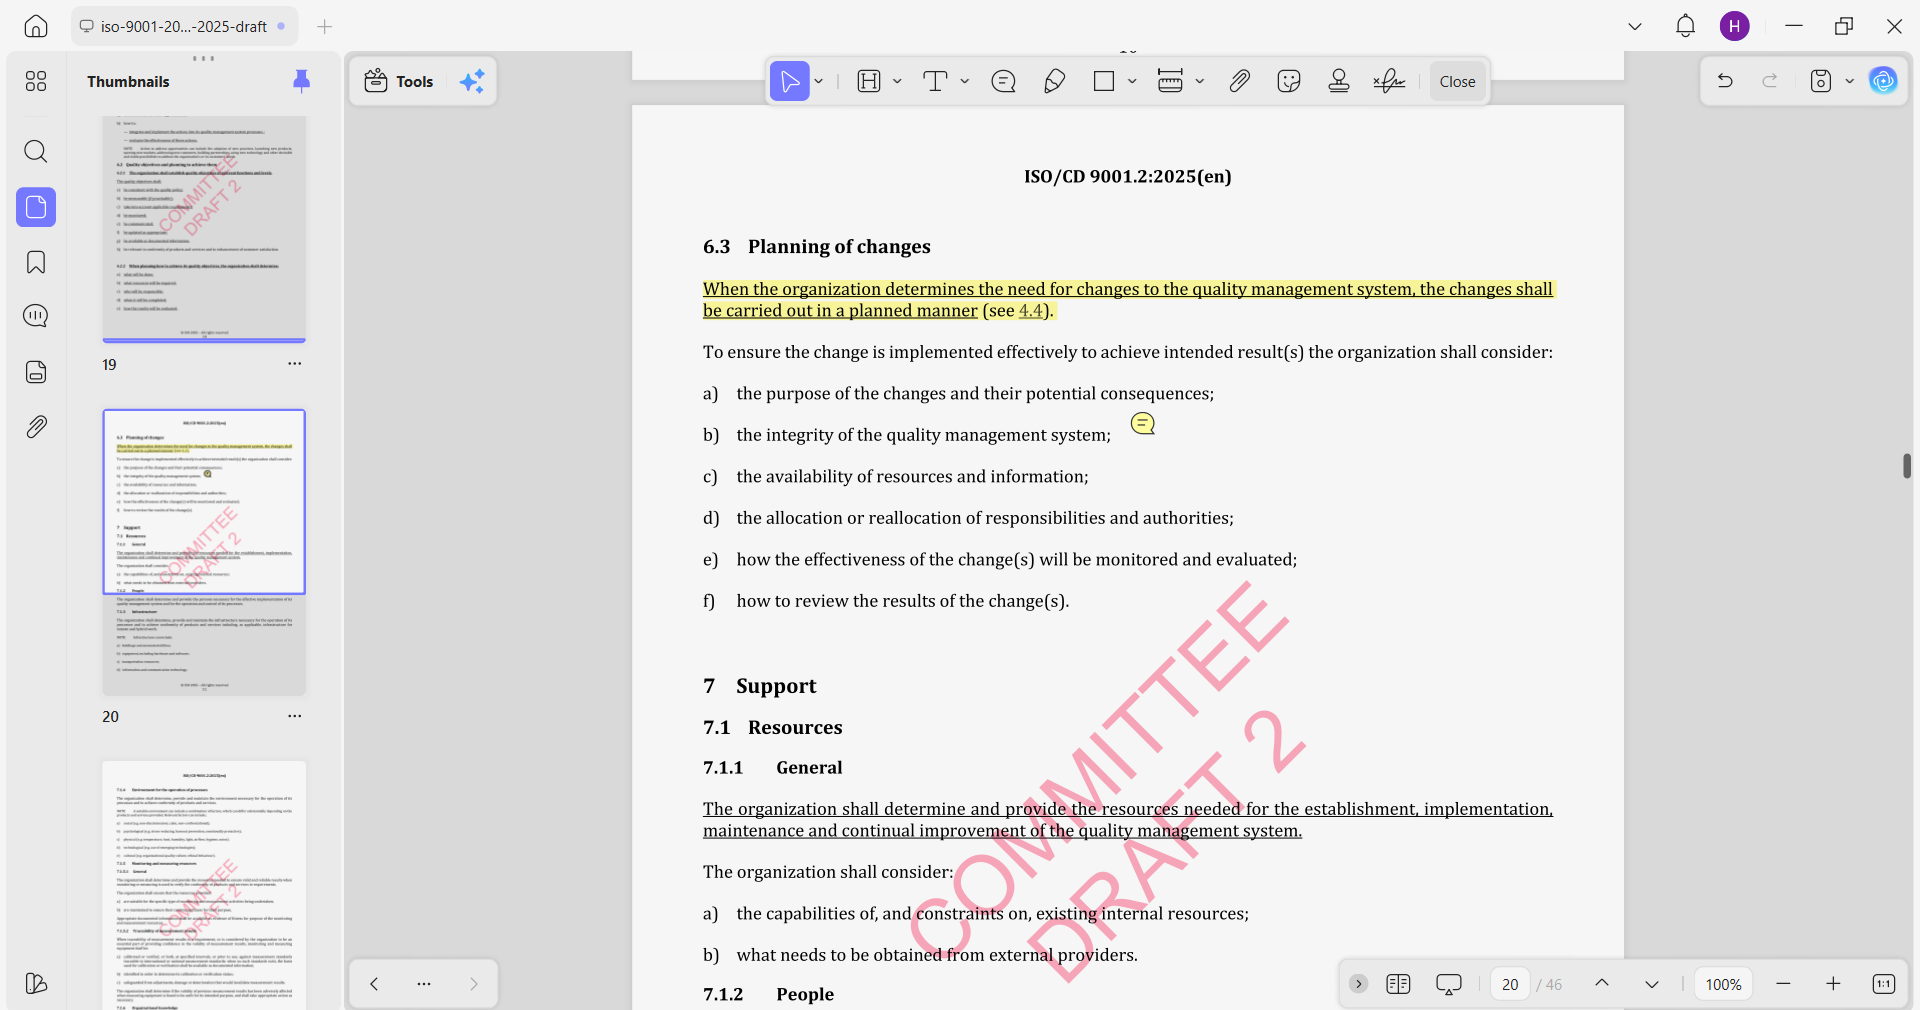This screenshot has width=1920, height=1010.
Task: Open the sticky note comment on item b
Action: (x=1142, y=424)
